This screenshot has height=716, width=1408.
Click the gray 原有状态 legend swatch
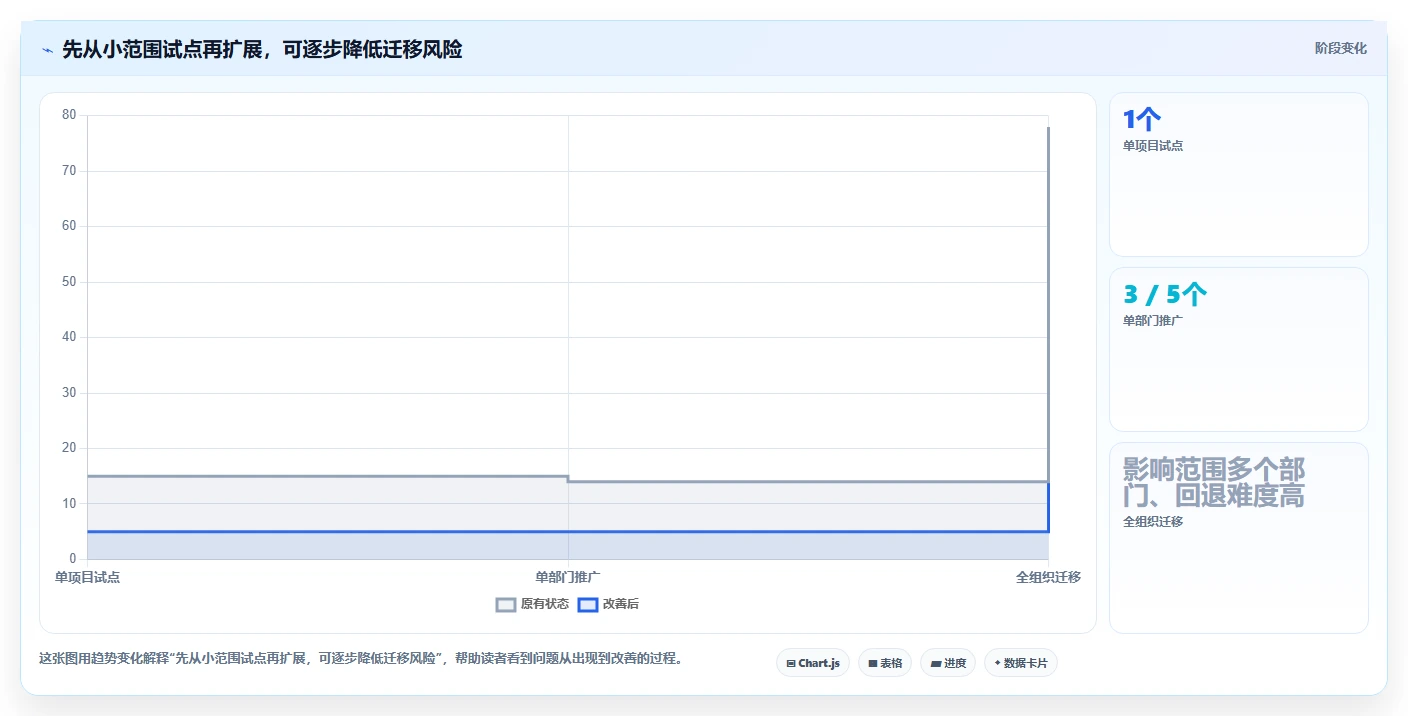(506, 604)
